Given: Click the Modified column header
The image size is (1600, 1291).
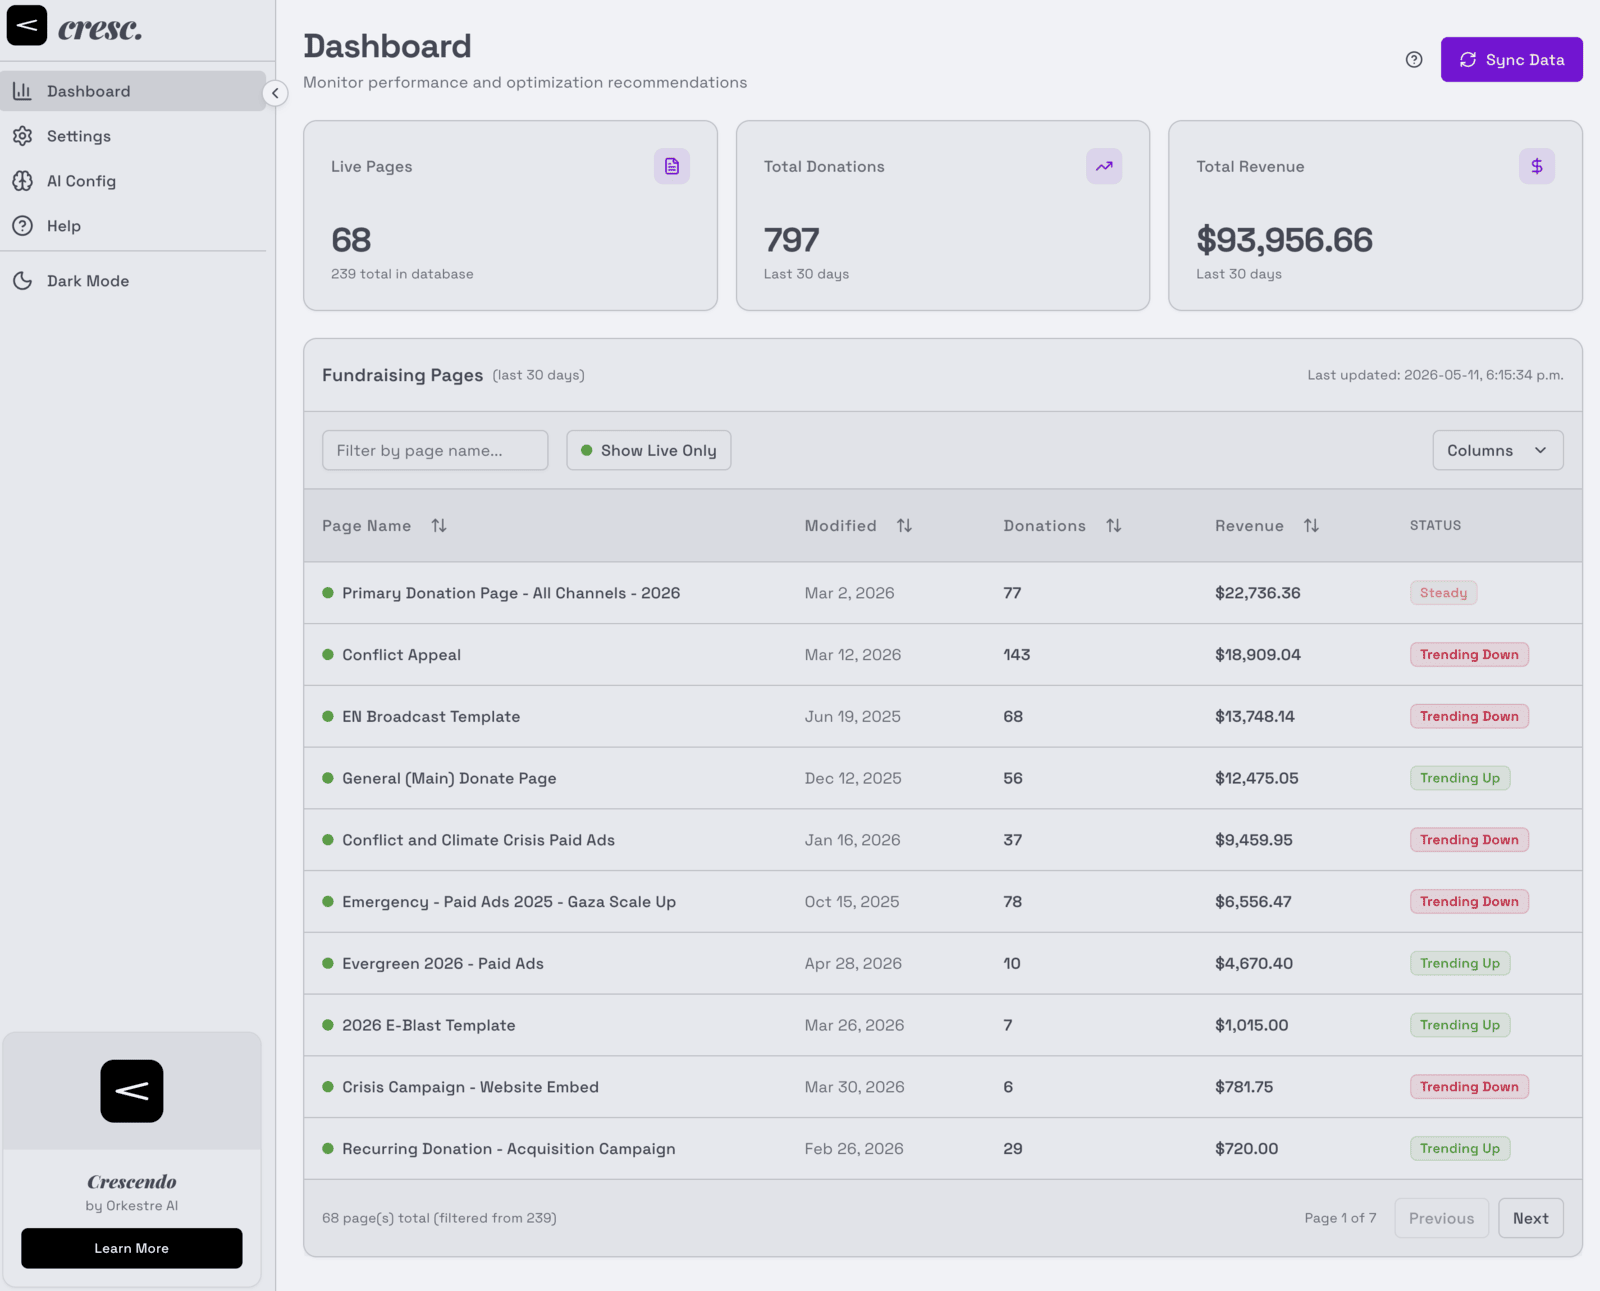Looking at the screenshot, I should (841, 526).
